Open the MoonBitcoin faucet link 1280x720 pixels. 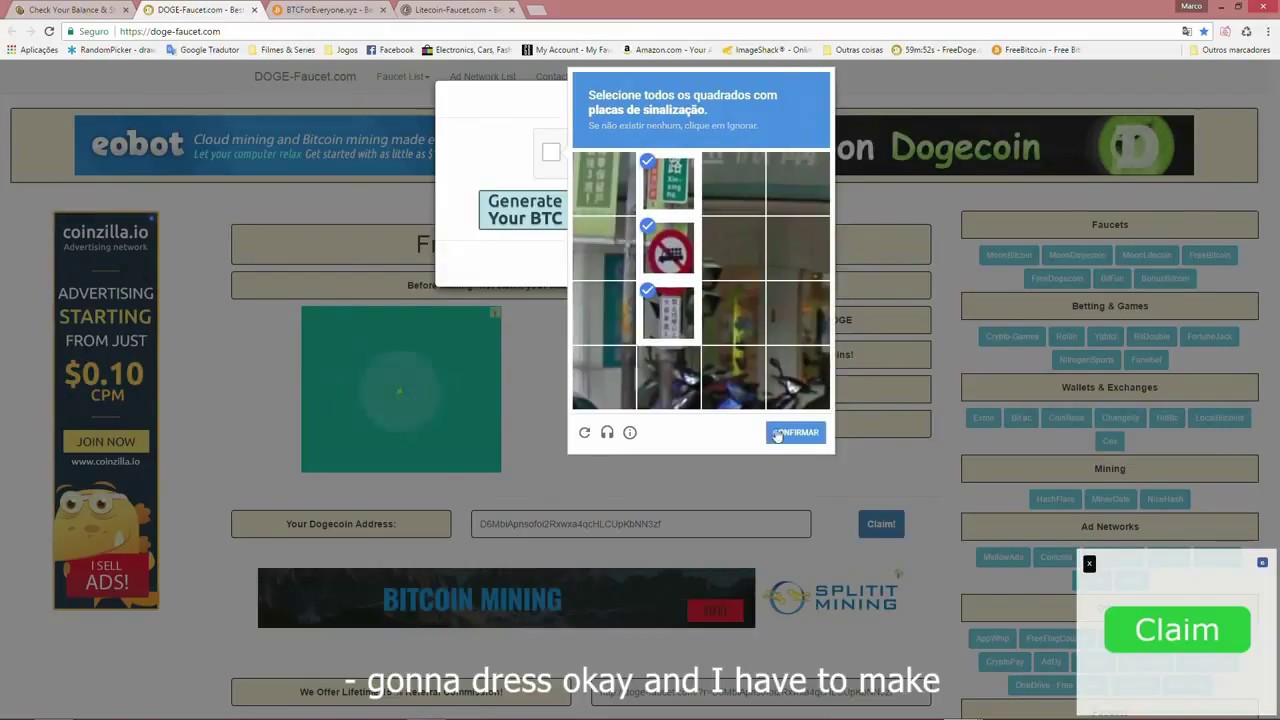coord(1009,255)
